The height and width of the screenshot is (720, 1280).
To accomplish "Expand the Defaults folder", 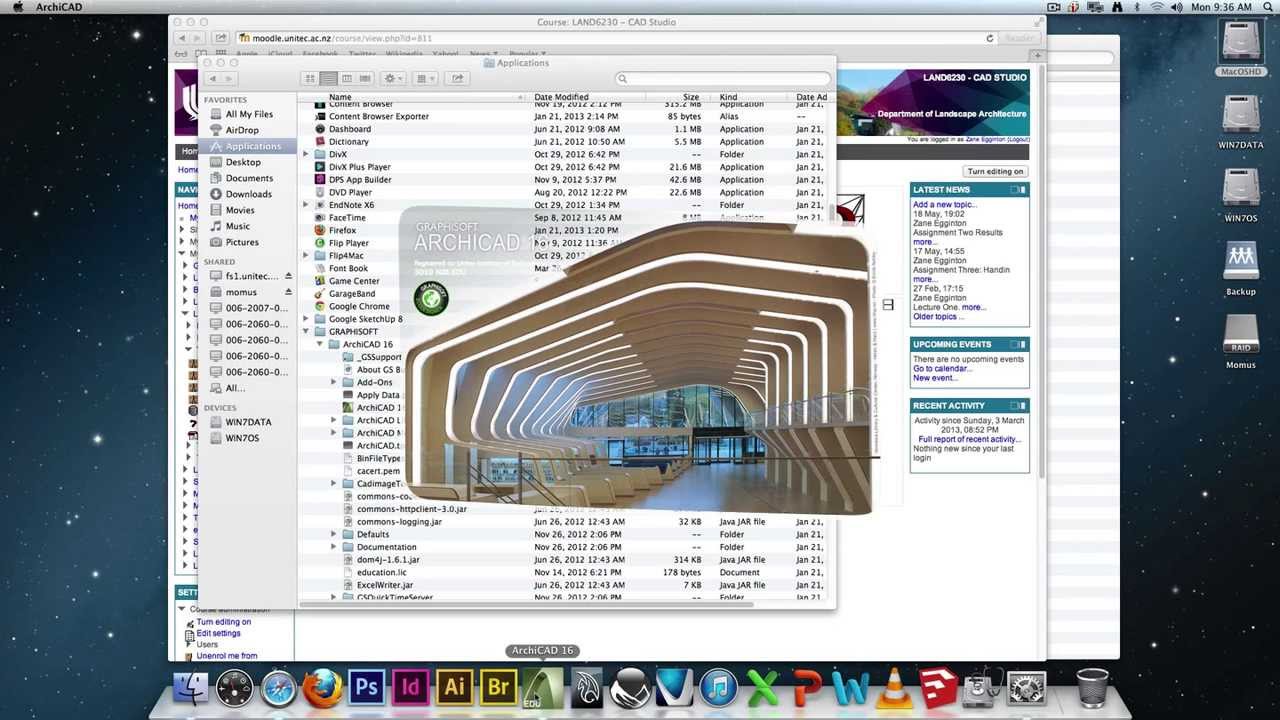I will click(334, 534).
